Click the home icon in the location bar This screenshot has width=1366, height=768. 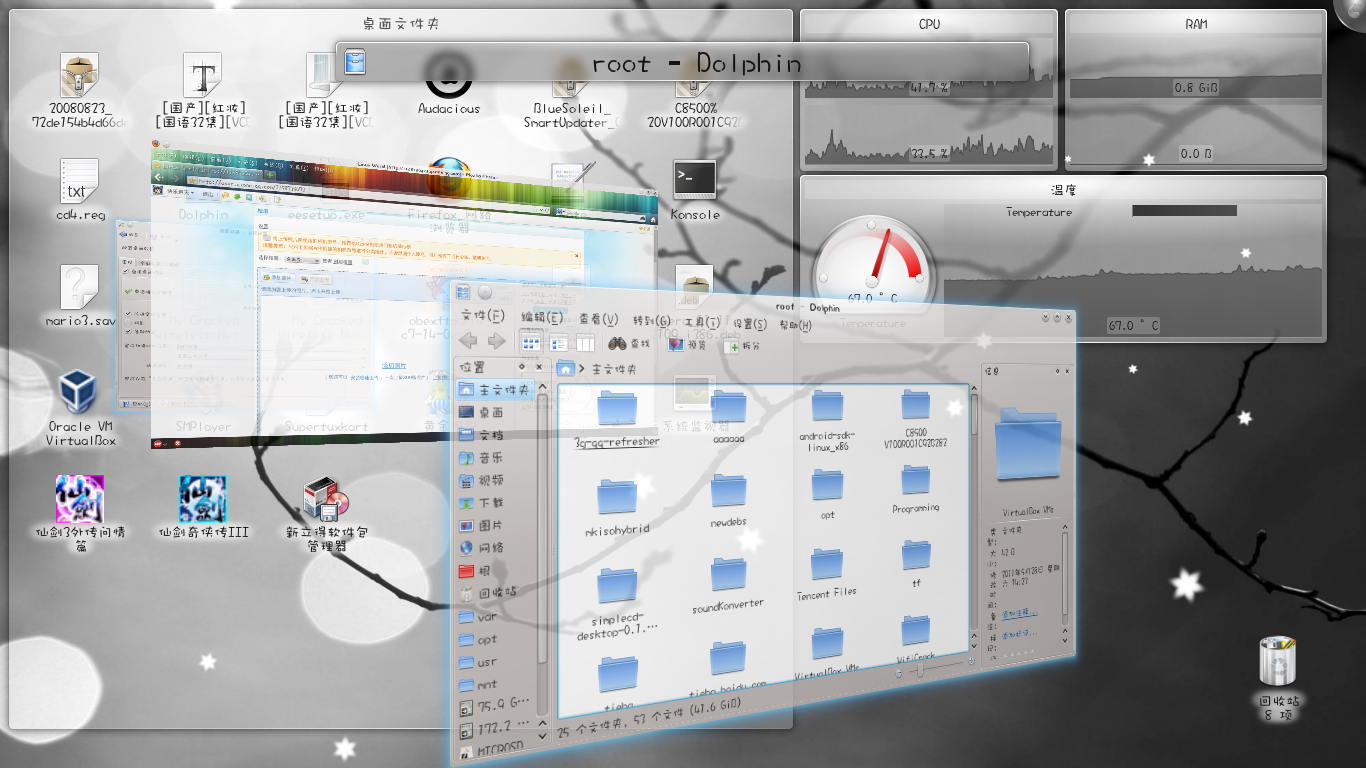(566, 368)
